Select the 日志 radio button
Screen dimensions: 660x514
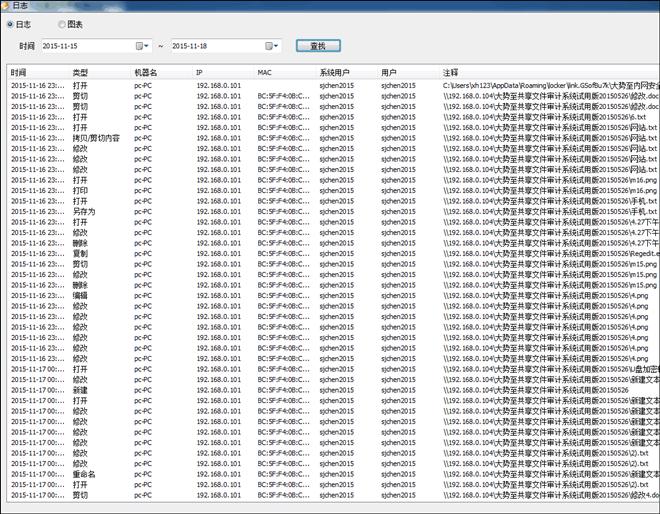10,23
